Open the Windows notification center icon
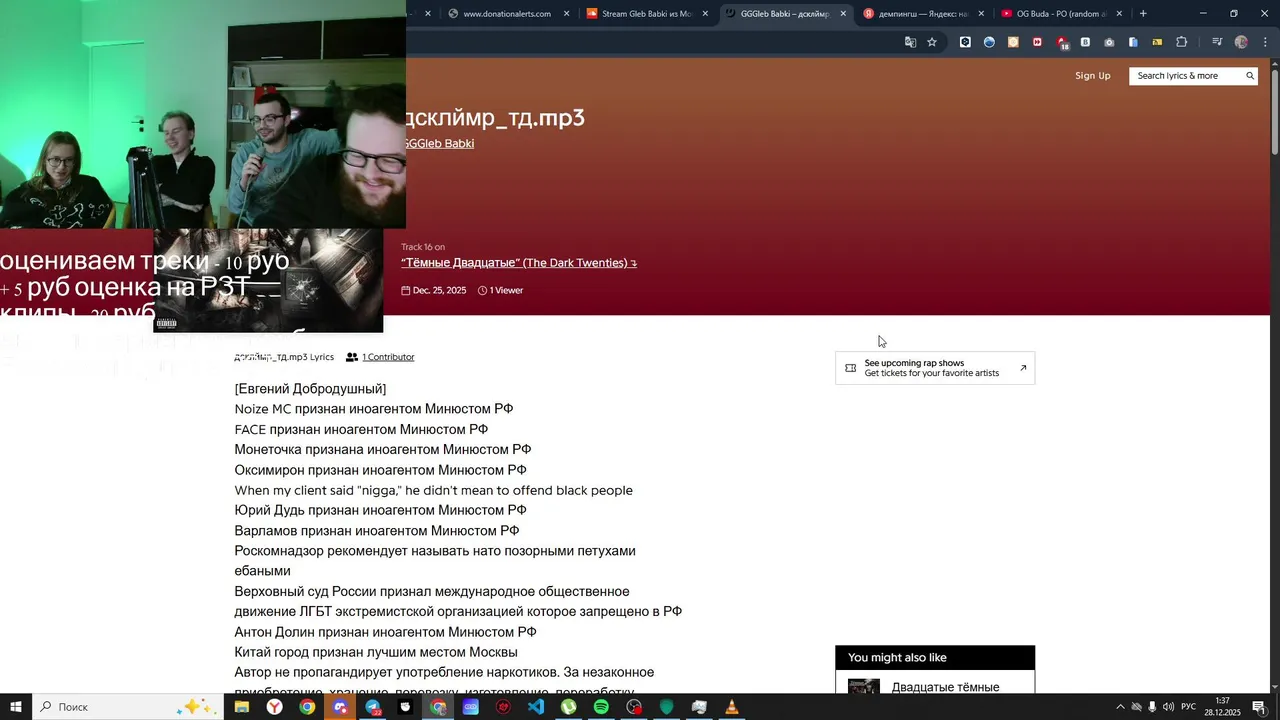 tap(1259, 707)
